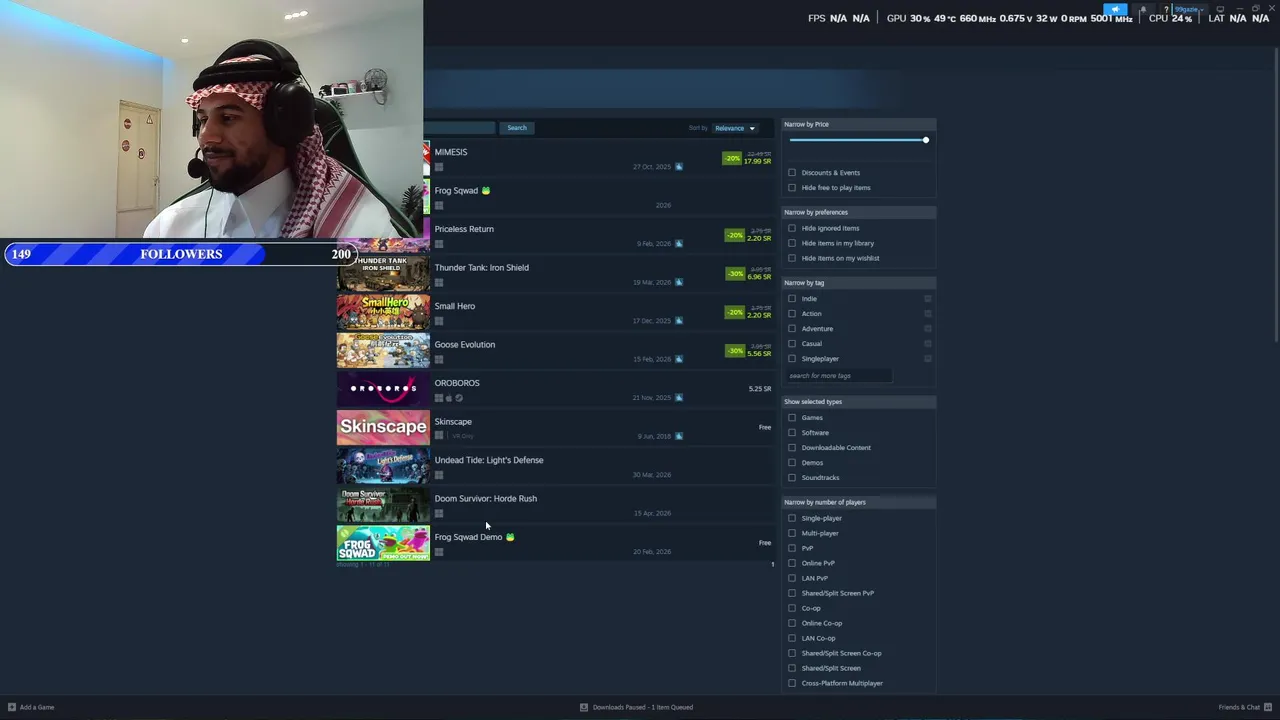Tick the Adventure tag checkbox
Screen dimensions: 1280x720
792,329
